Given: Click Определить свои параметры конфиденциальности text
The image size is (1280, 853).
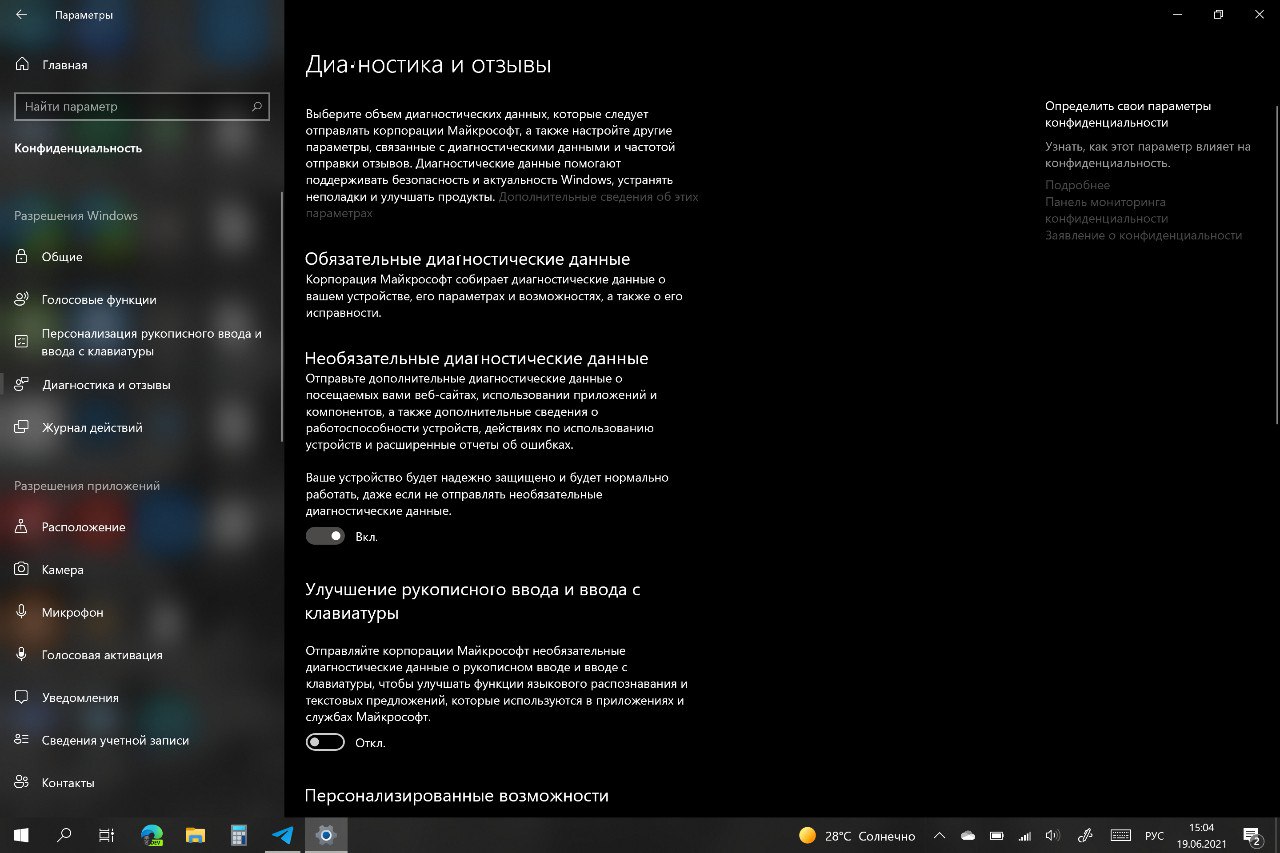Looking at the screenshot, I should [x=1127, y=114].
